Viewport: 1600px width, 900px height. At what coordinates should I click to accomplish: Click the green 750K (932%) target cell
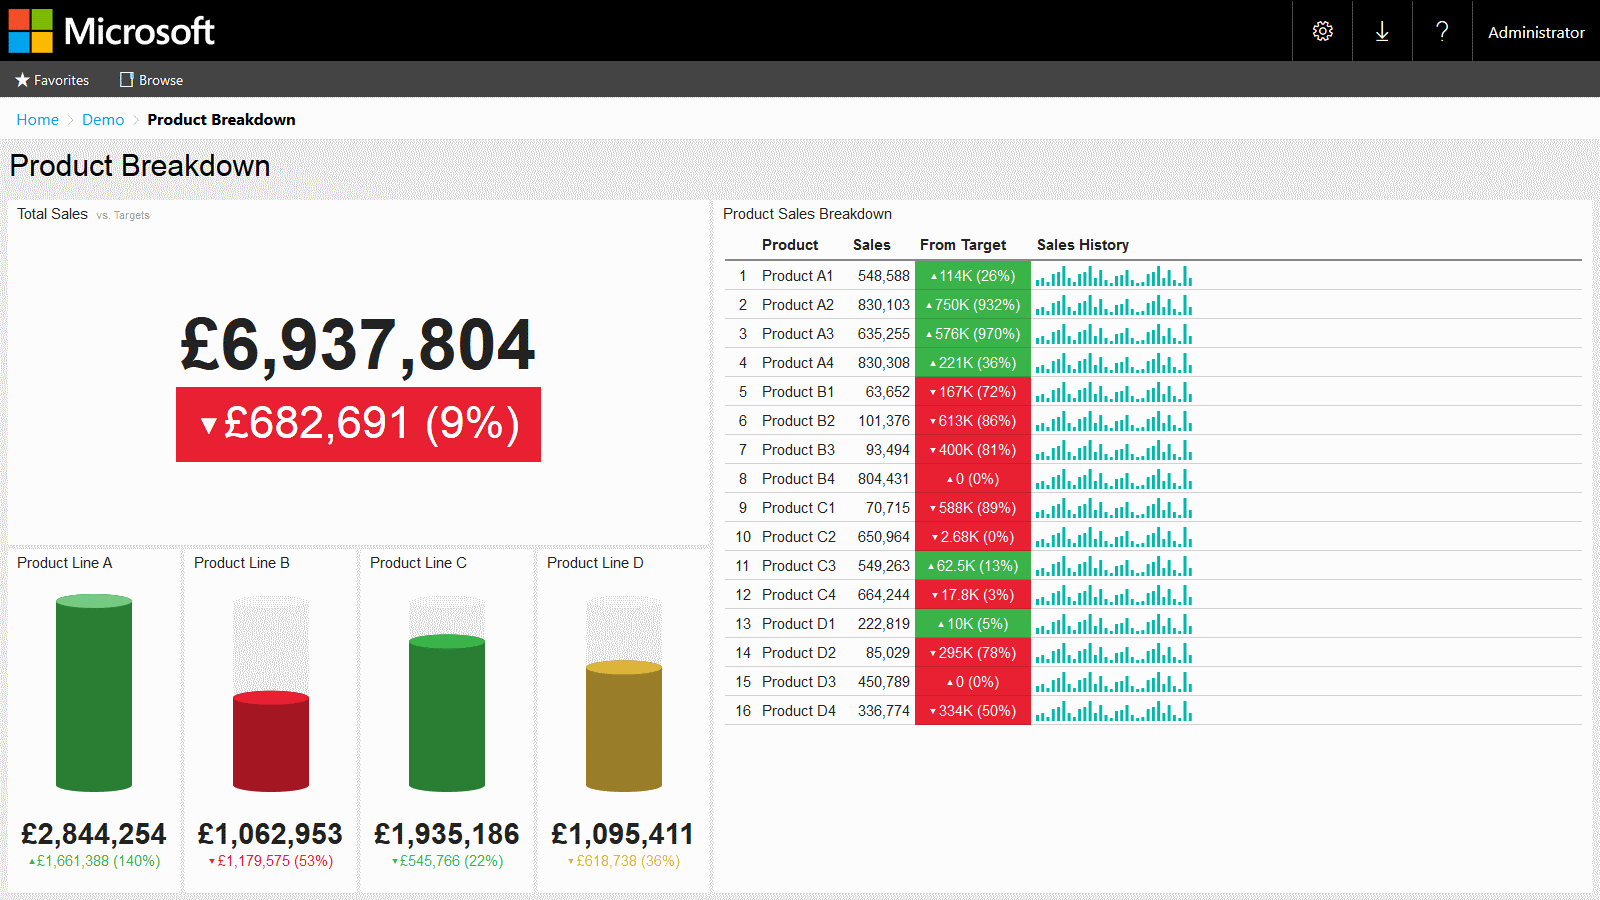(x=973, y=305)
